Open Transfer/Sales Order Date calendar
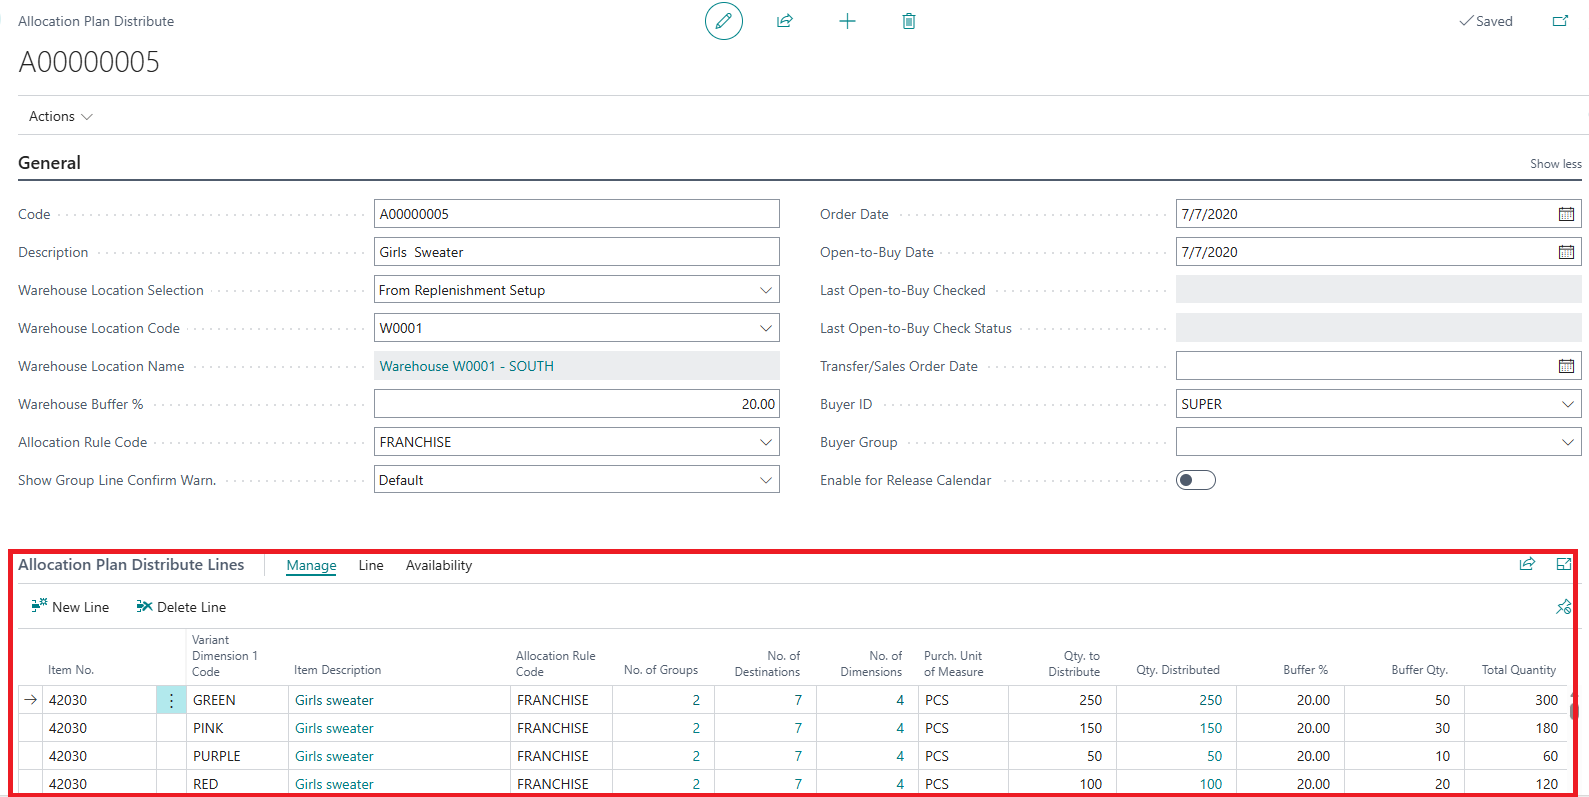Screen dimensions: 1589x797 (x=1566, y=366)
